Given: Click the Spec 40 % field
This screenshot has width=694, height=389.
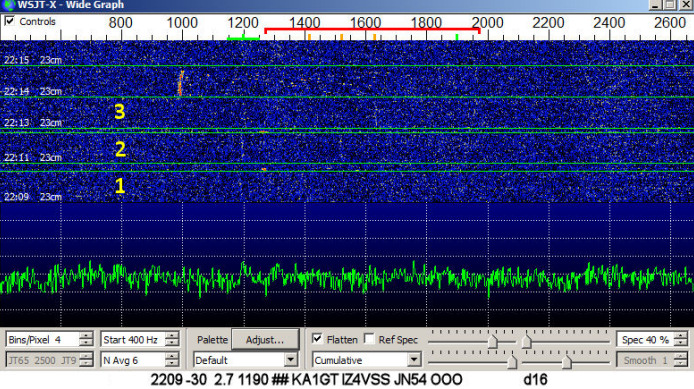Looking at the screenshot, I should [x=645, y=339].
